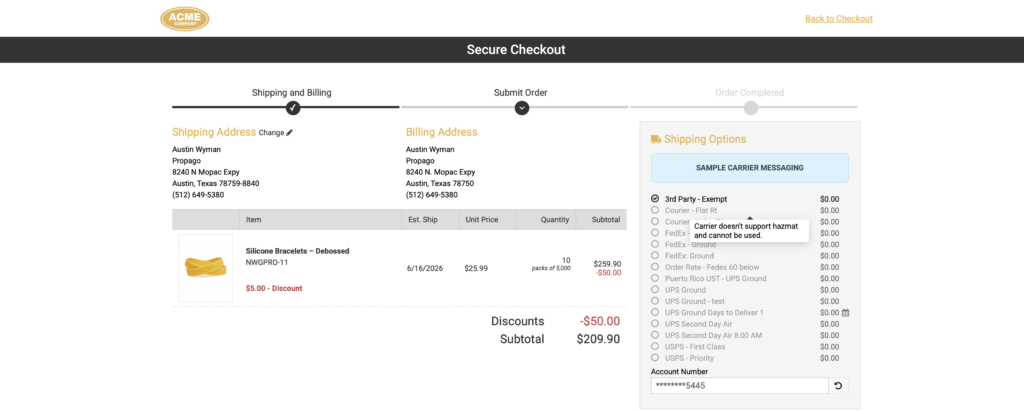The width and height of the screenshot is (1024, 411).
Task: Click the ACME Company logo
Action: pos(185,18)
